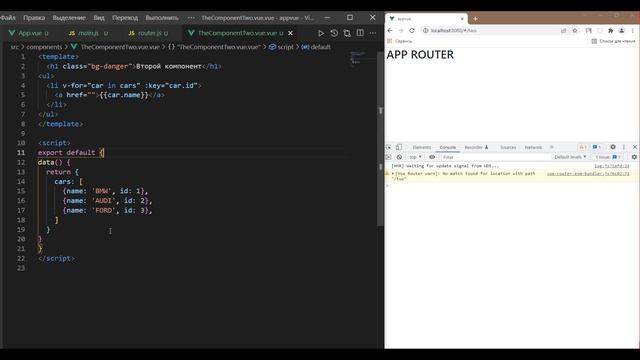Open DevTools customize three-dot menu

pyautogui.click(x=624, y=147)
